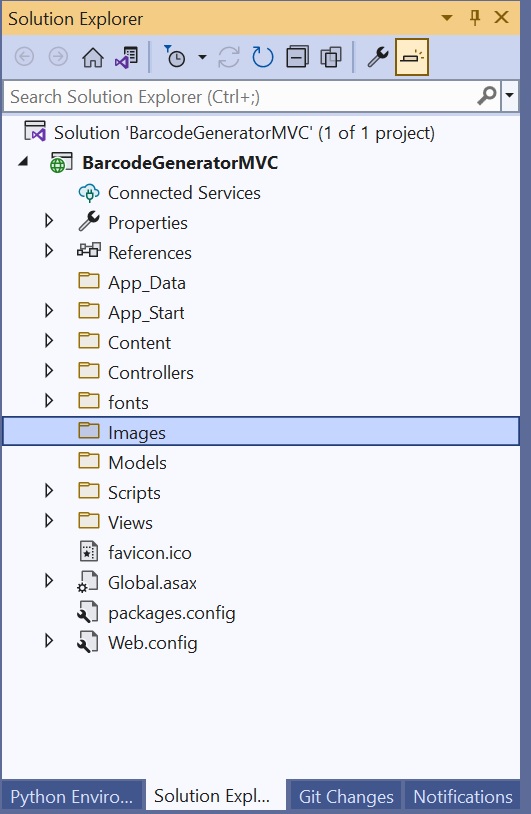
Task: Refresh the Solution Explorer
Action: coord(263,57)
